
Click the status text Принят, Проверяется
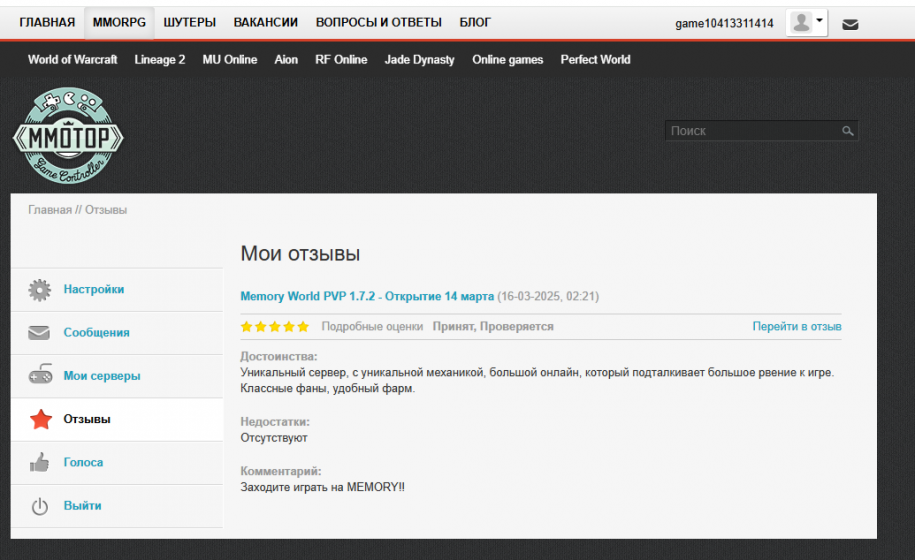(493, 327)
